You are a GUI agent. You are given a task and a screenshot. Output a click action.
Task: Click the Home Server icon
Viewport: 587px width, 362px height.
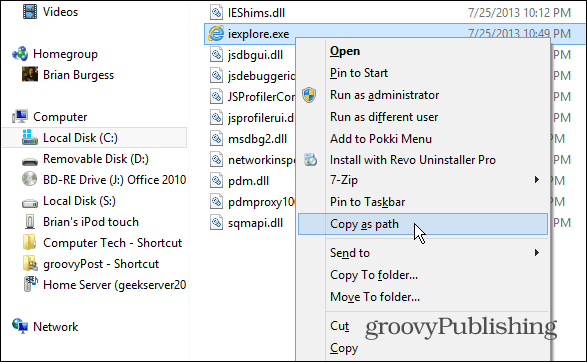tap(30, 284)
